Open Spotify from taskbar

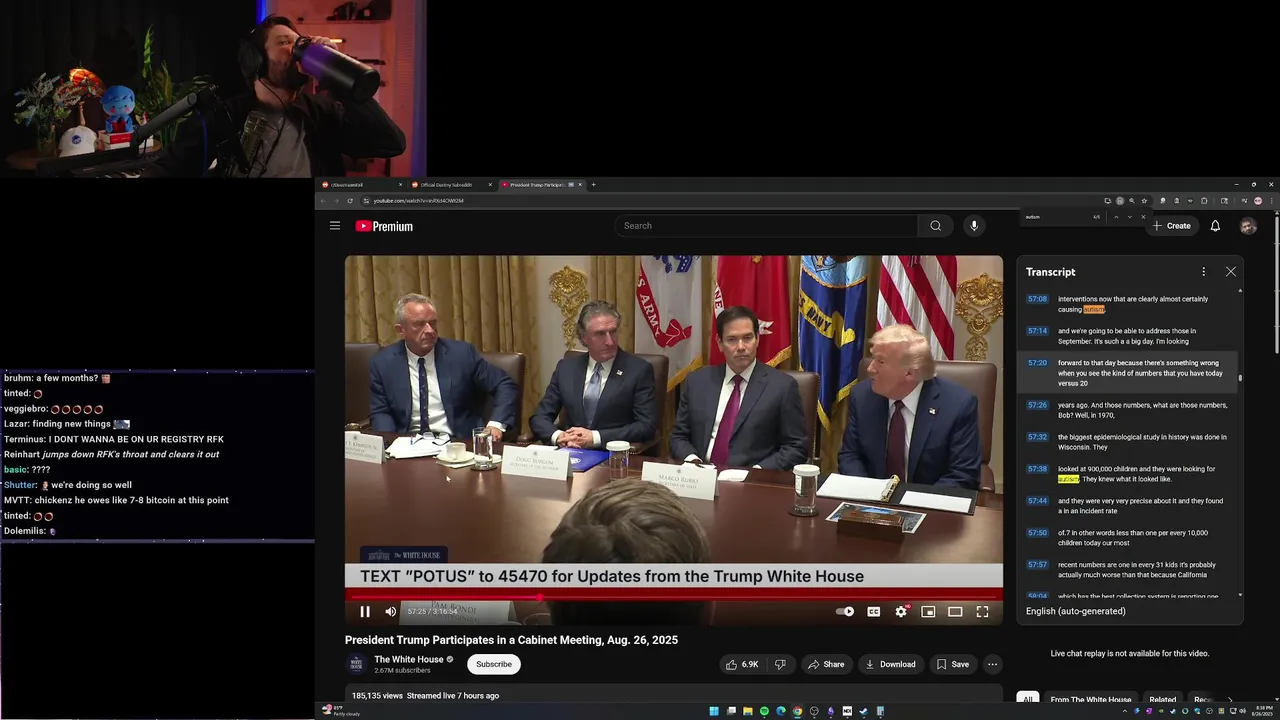tap(764, 712)
